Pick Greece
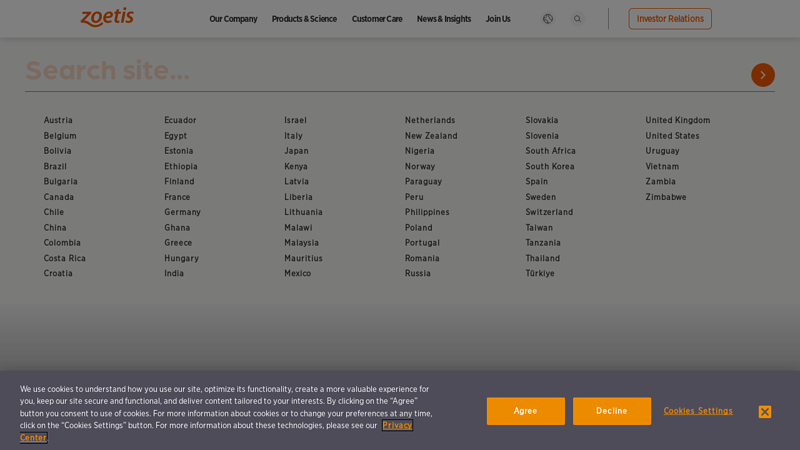This screenshot has width=800, height=450. (178, 242)
